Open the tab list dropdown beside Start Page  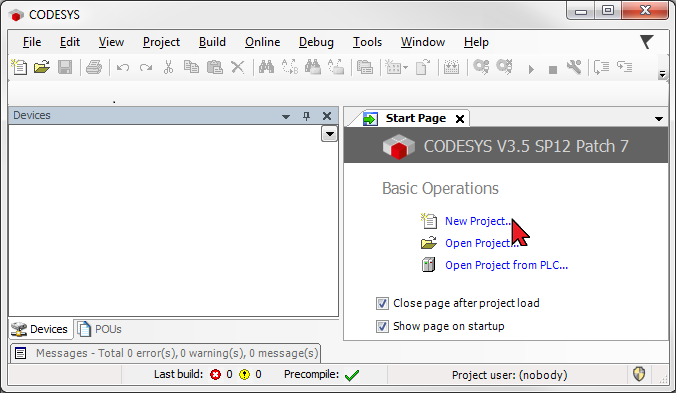click(x=659, y=119)
